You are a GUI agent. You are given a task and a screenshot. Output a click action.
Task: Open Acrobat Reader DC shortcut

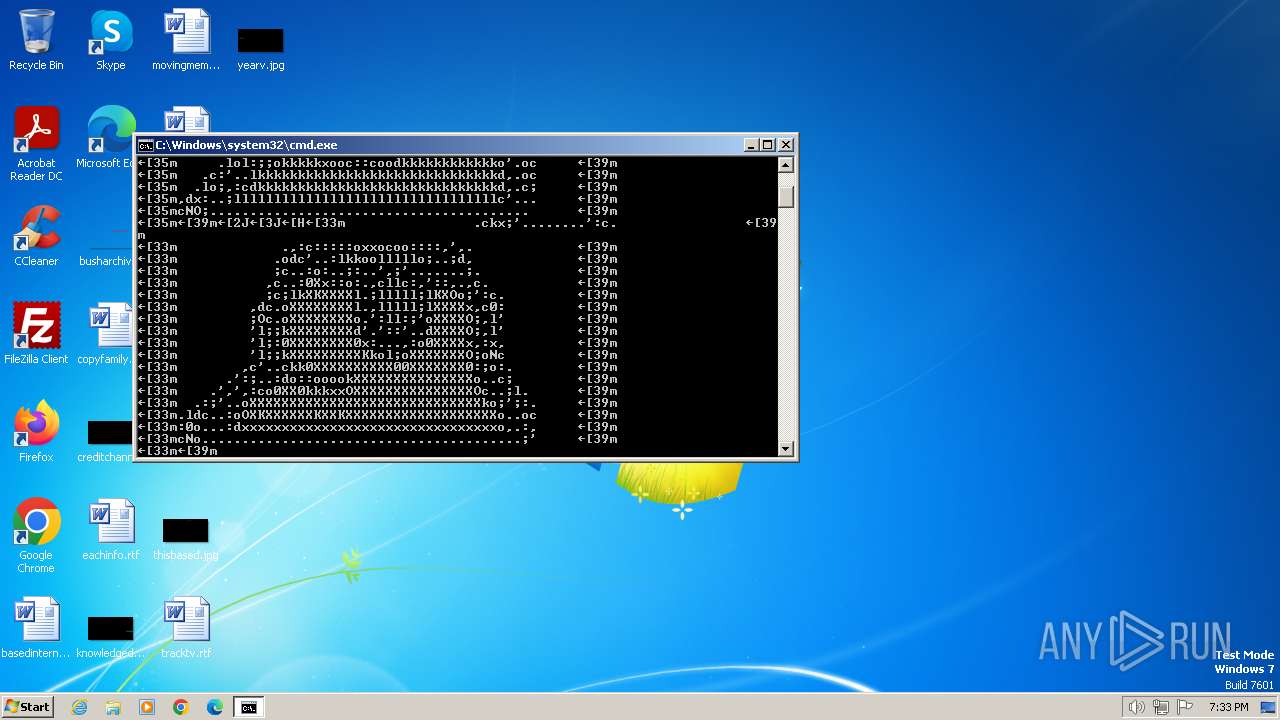(36, 144)
